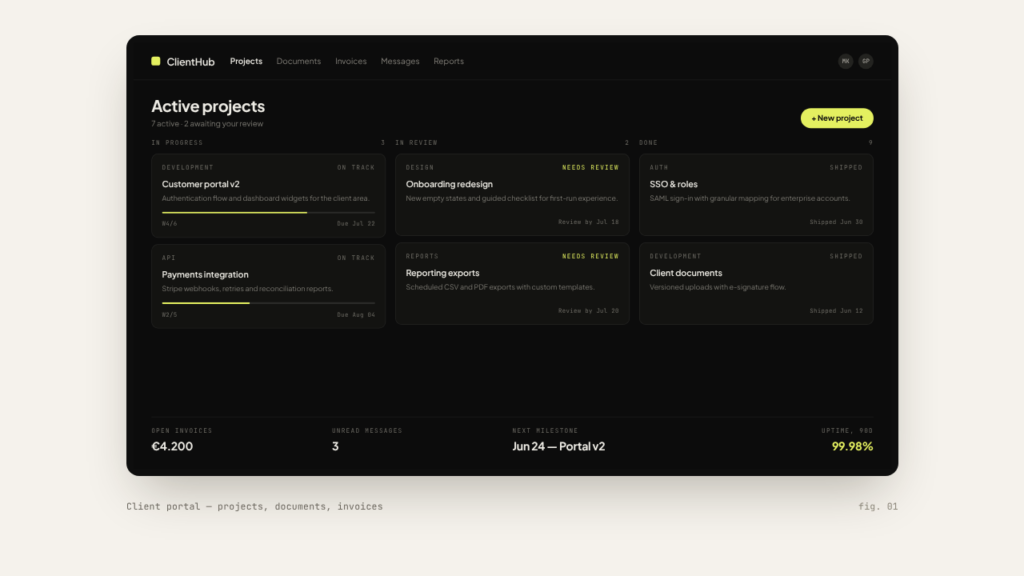Viewport: 1024px width, 576px height.
Task: Click the Customer portal v2 progress bar
Action: [x=268, y=212]
